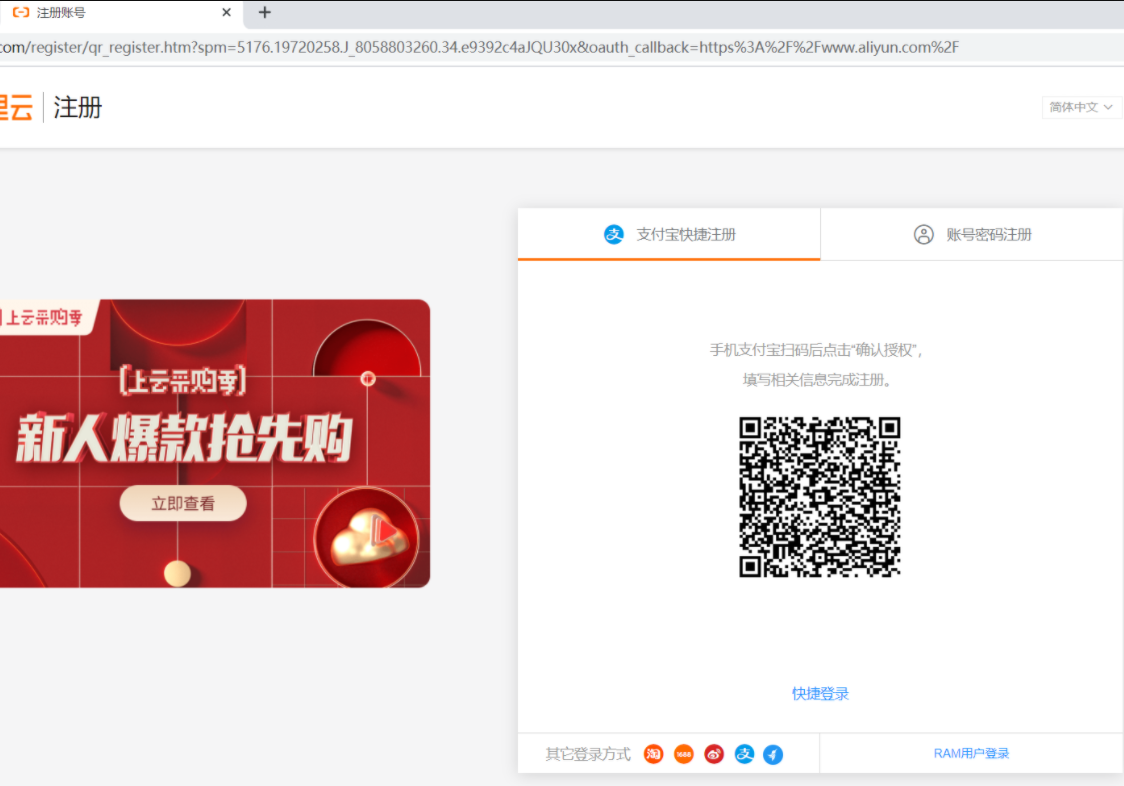Click the browser address bar URL
This screenshot has width=1124, height=786.
[479, 47]
